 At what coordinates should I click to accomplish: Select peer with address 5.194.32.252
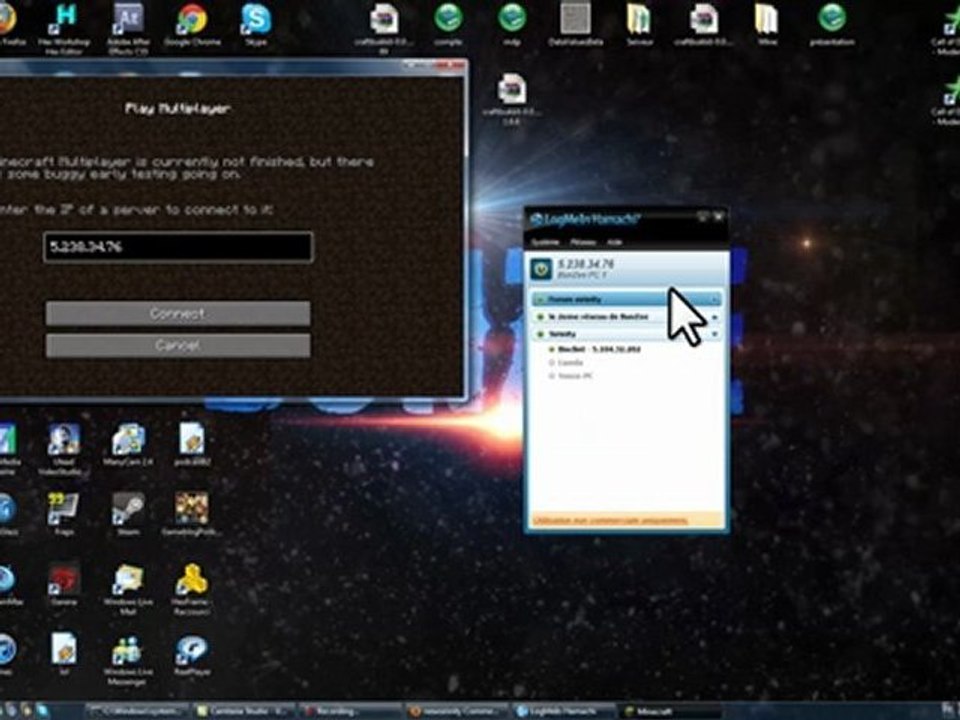tap(595, 349)
